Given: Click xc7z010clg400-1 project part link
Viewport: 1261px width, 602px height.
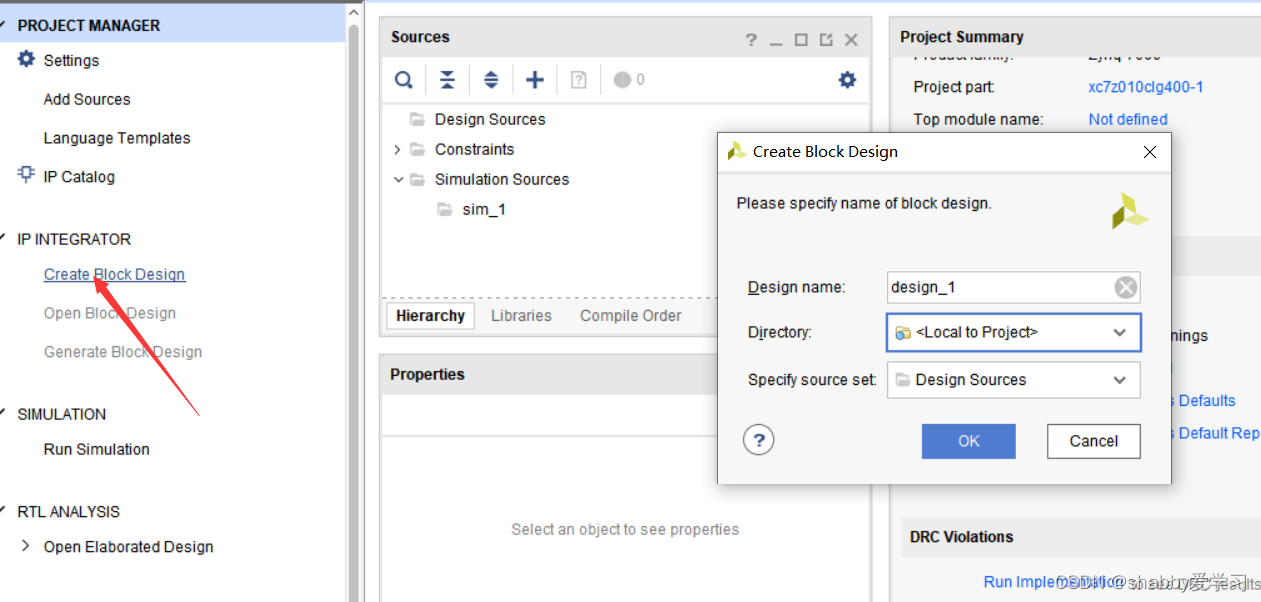Looking at the screenshot, I should 1146,87.
